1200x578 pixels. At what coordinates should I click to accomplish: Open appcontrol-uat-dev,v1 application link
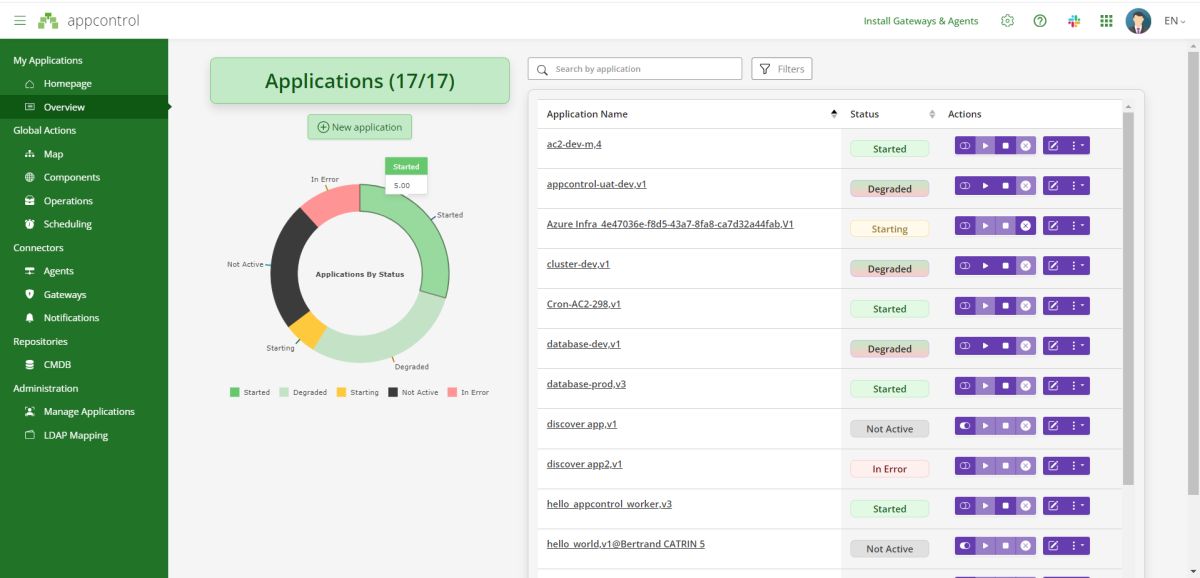597,184
